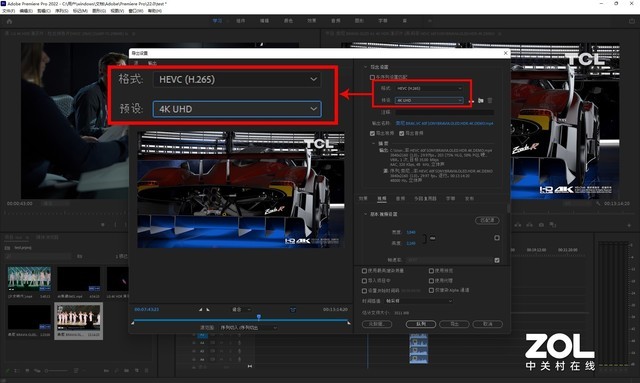The image size is (640, 383).
Task: Click the Cancel button
Action: (x=487, y=324)
